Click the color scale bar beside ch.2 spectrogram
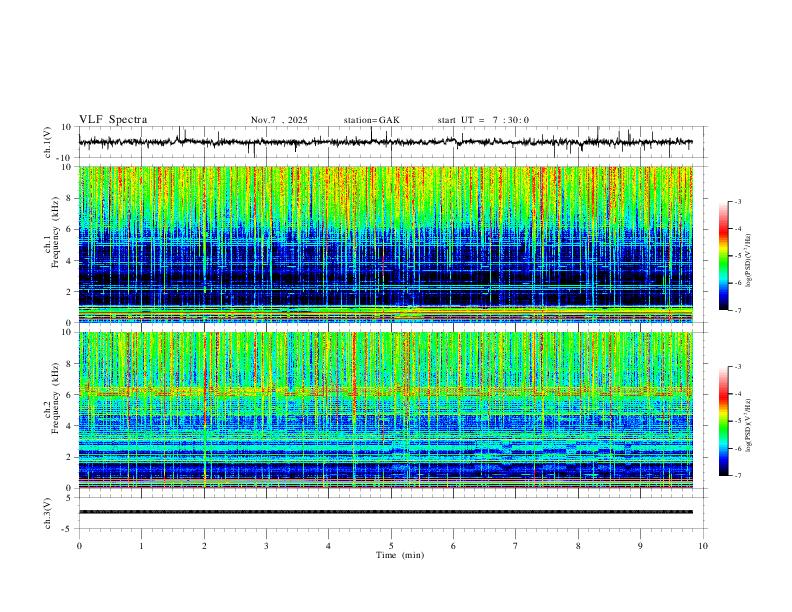Viewport: 792px width, 612px height. pyautogui.click(x=723, y=421)
